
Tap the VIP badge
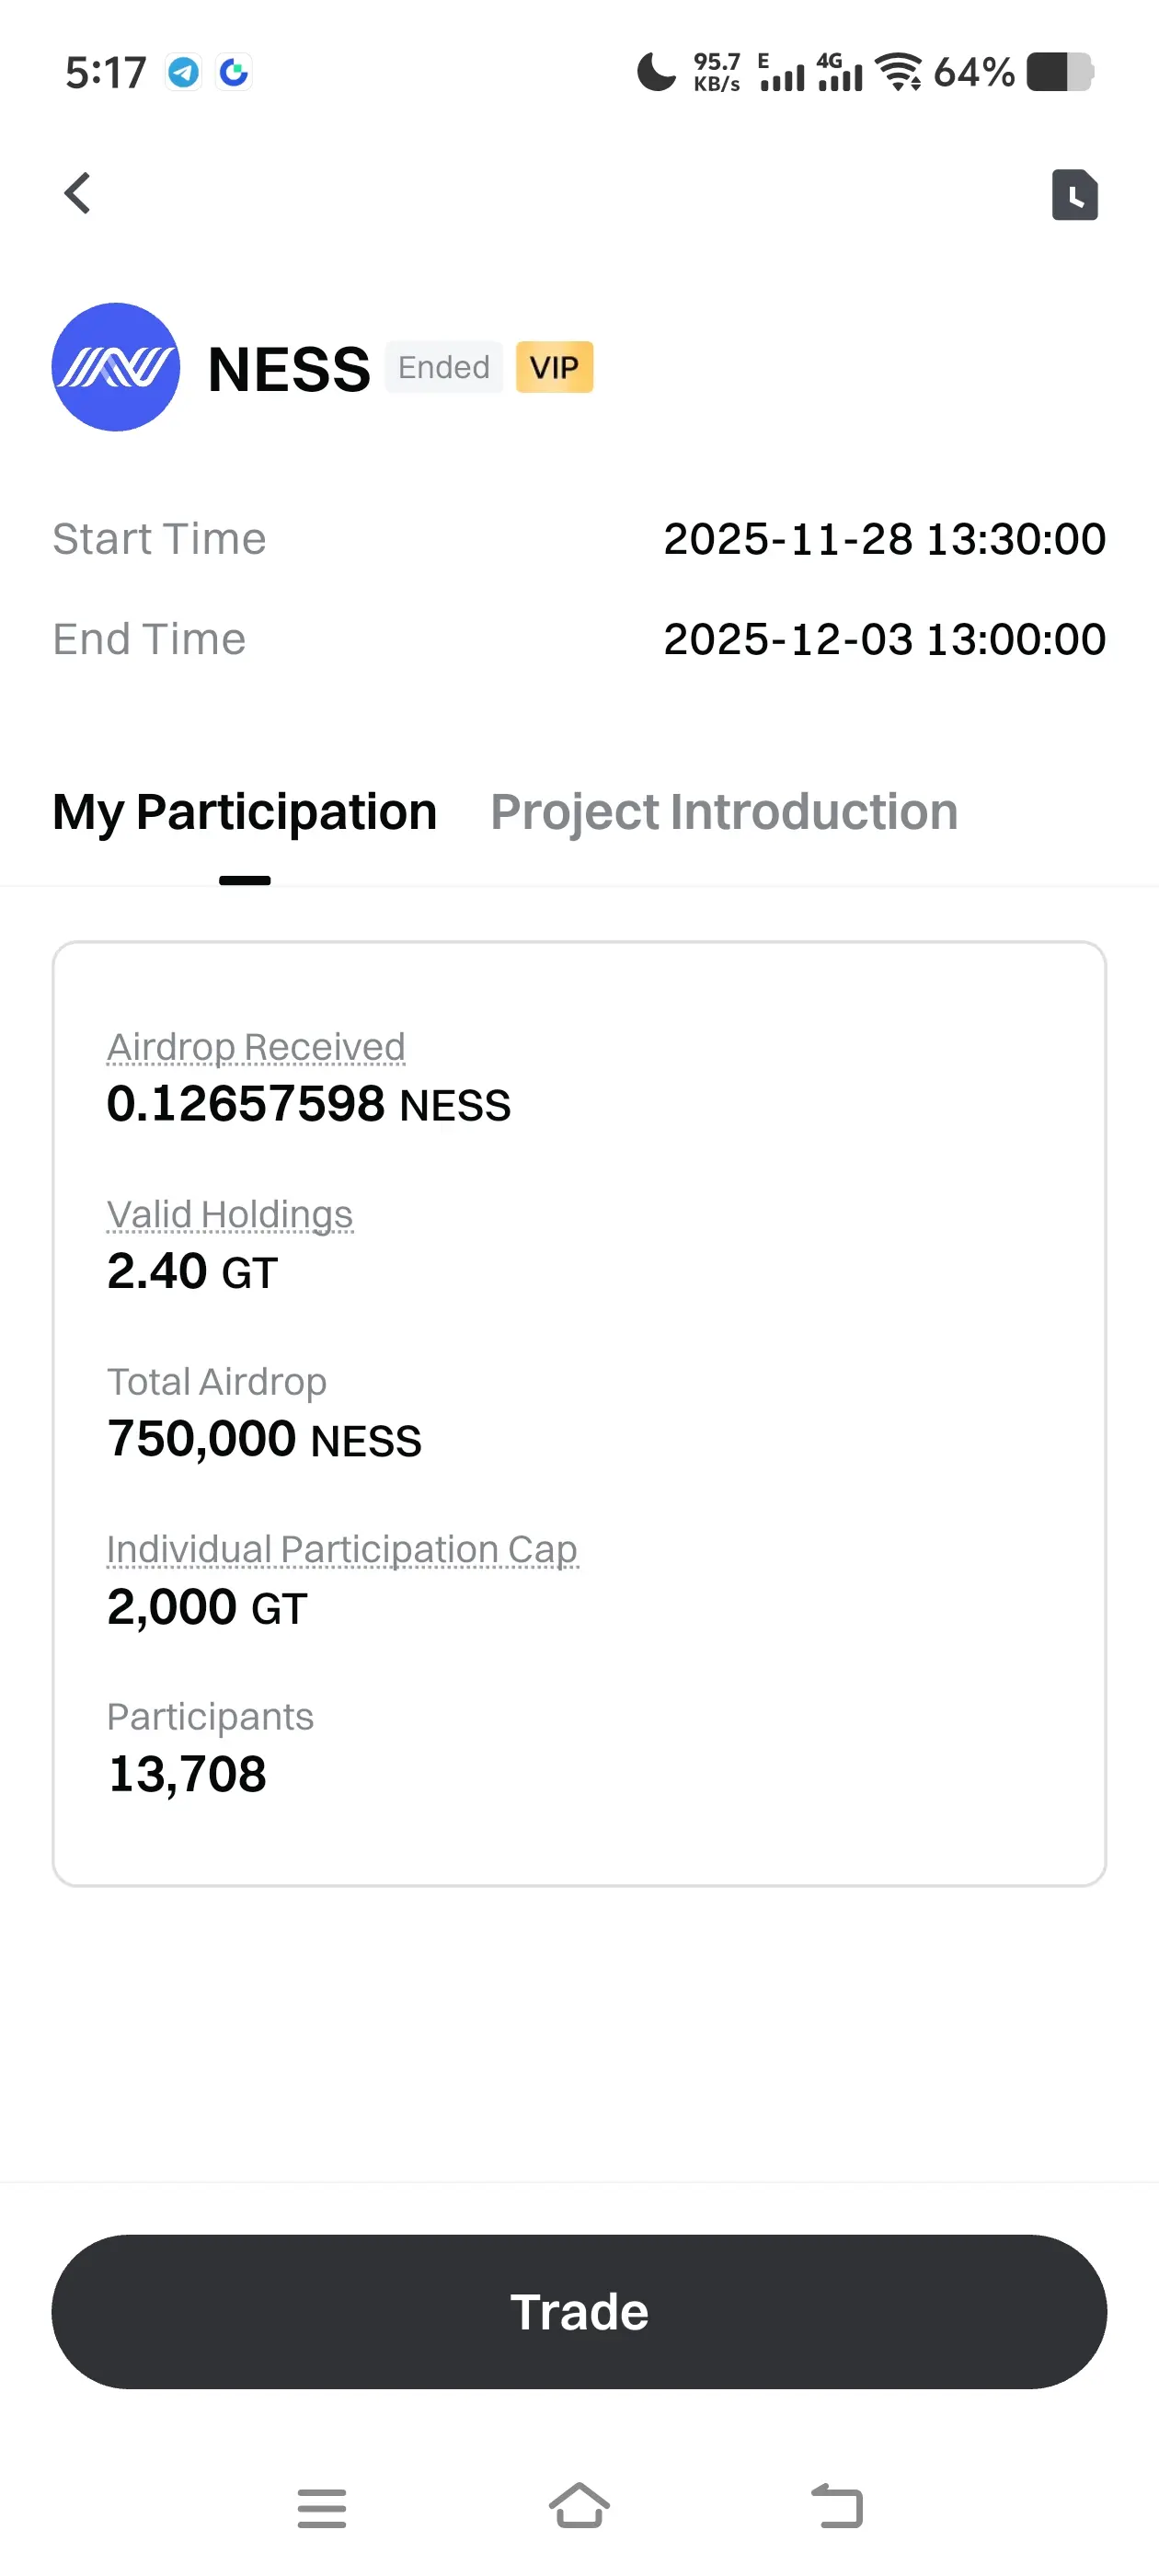click(x=554, y=367)
